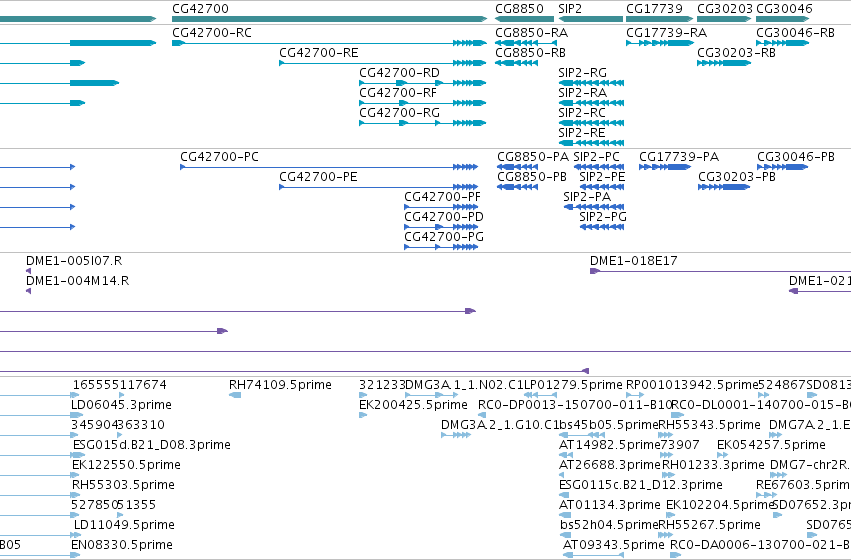Select EST RH55267.5prime
Image resolution: width=851 pixels, height=560 pixels.
(x=665, y=536)
